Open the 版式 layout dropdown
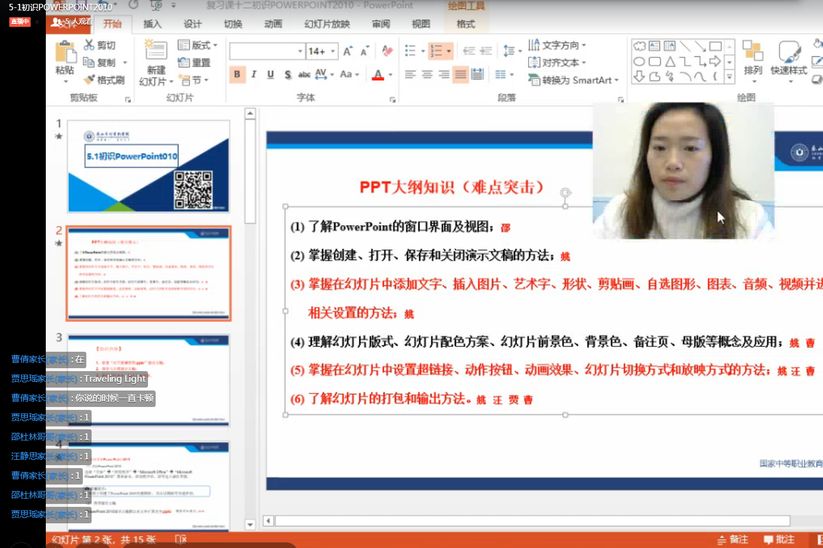 [197, 45]
